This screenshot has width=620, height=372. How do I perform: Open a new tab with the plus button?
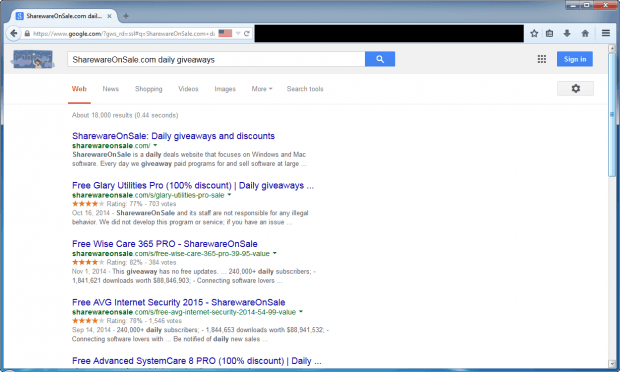(126, 16)
